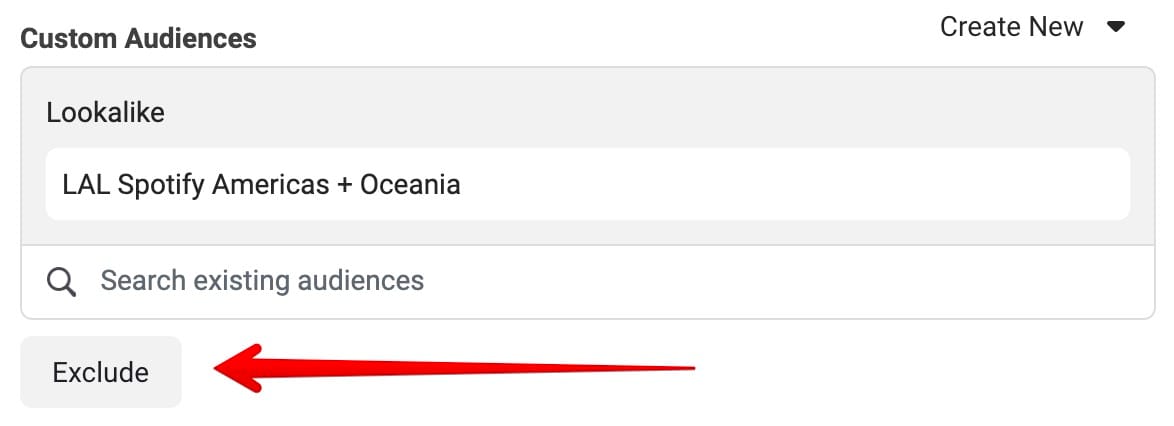1174x426 pixels.
Task: Click the black triangle dropdown arrow
Action: click(1117, 27)
